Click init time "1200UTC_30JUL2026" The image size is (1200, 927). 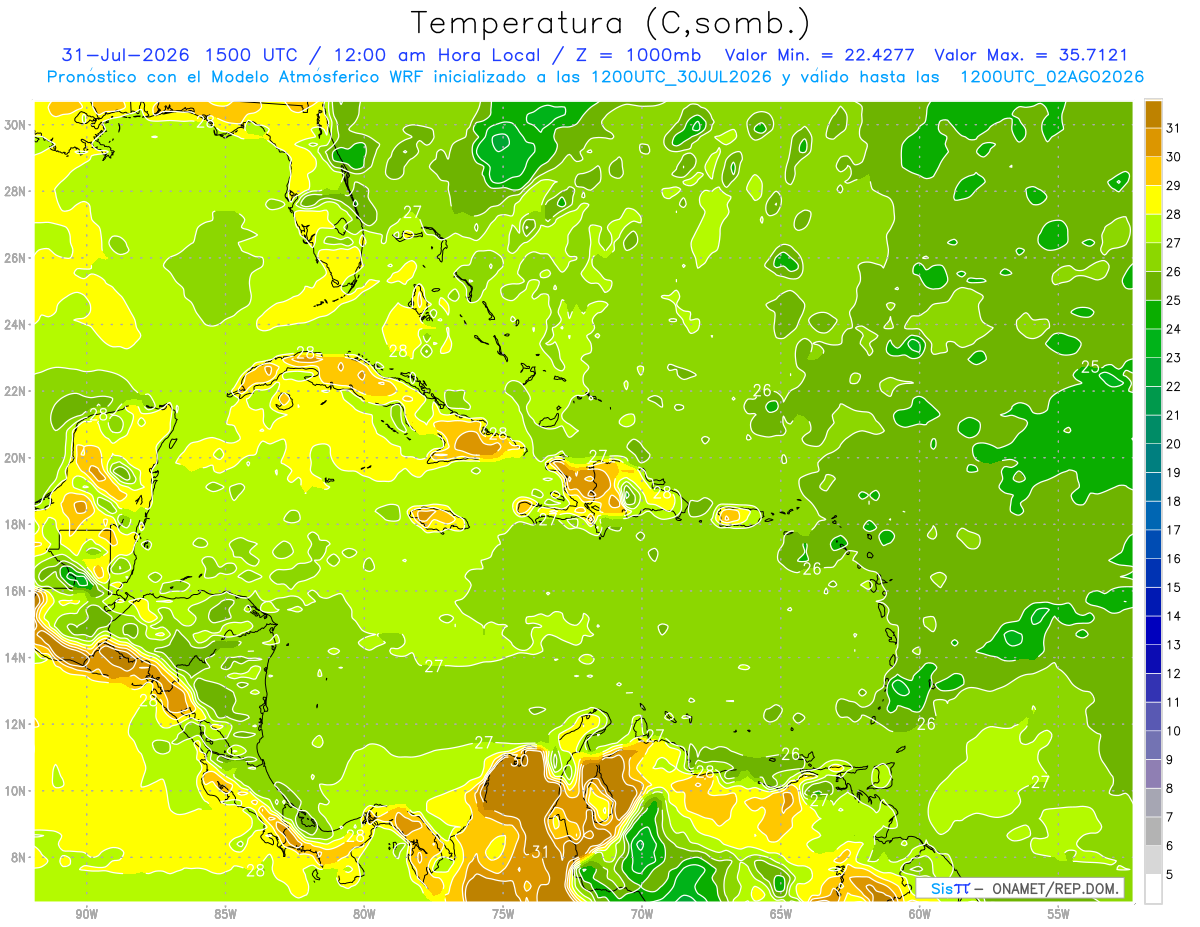(x=681, y=77)
